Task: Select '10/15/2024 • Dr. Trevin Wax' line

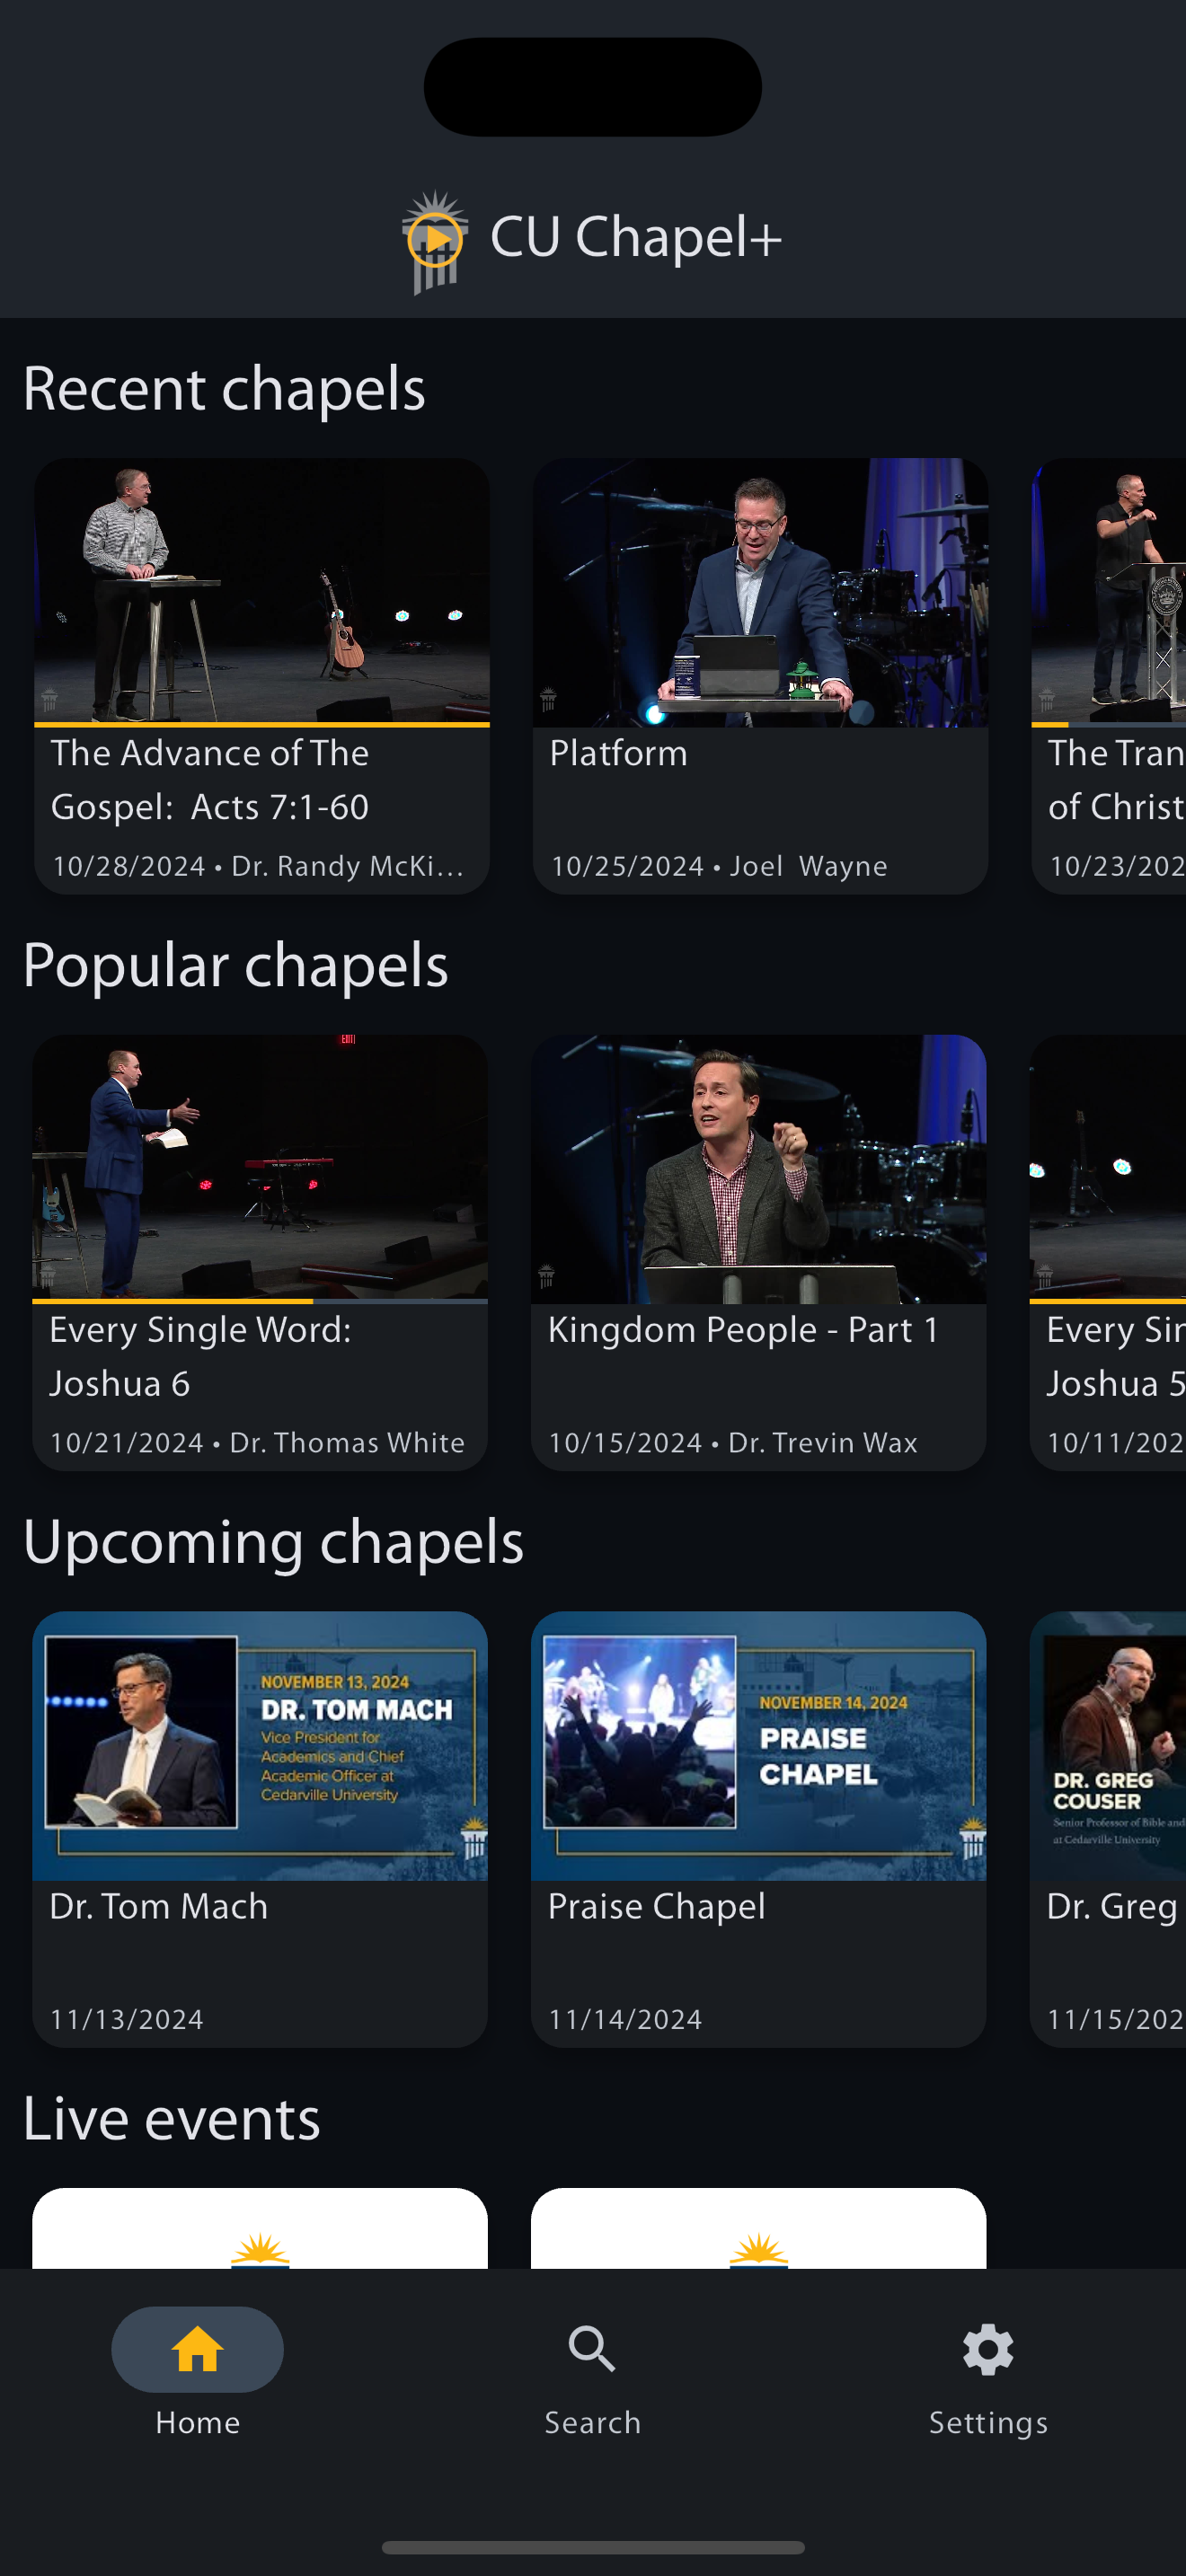Action: [733, 1443]
